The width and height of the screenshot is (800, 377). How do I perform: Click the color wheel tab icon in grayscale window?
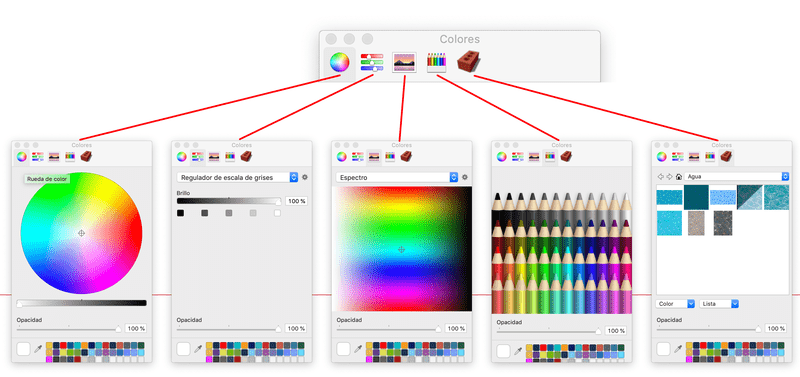(x=182, y=157)
